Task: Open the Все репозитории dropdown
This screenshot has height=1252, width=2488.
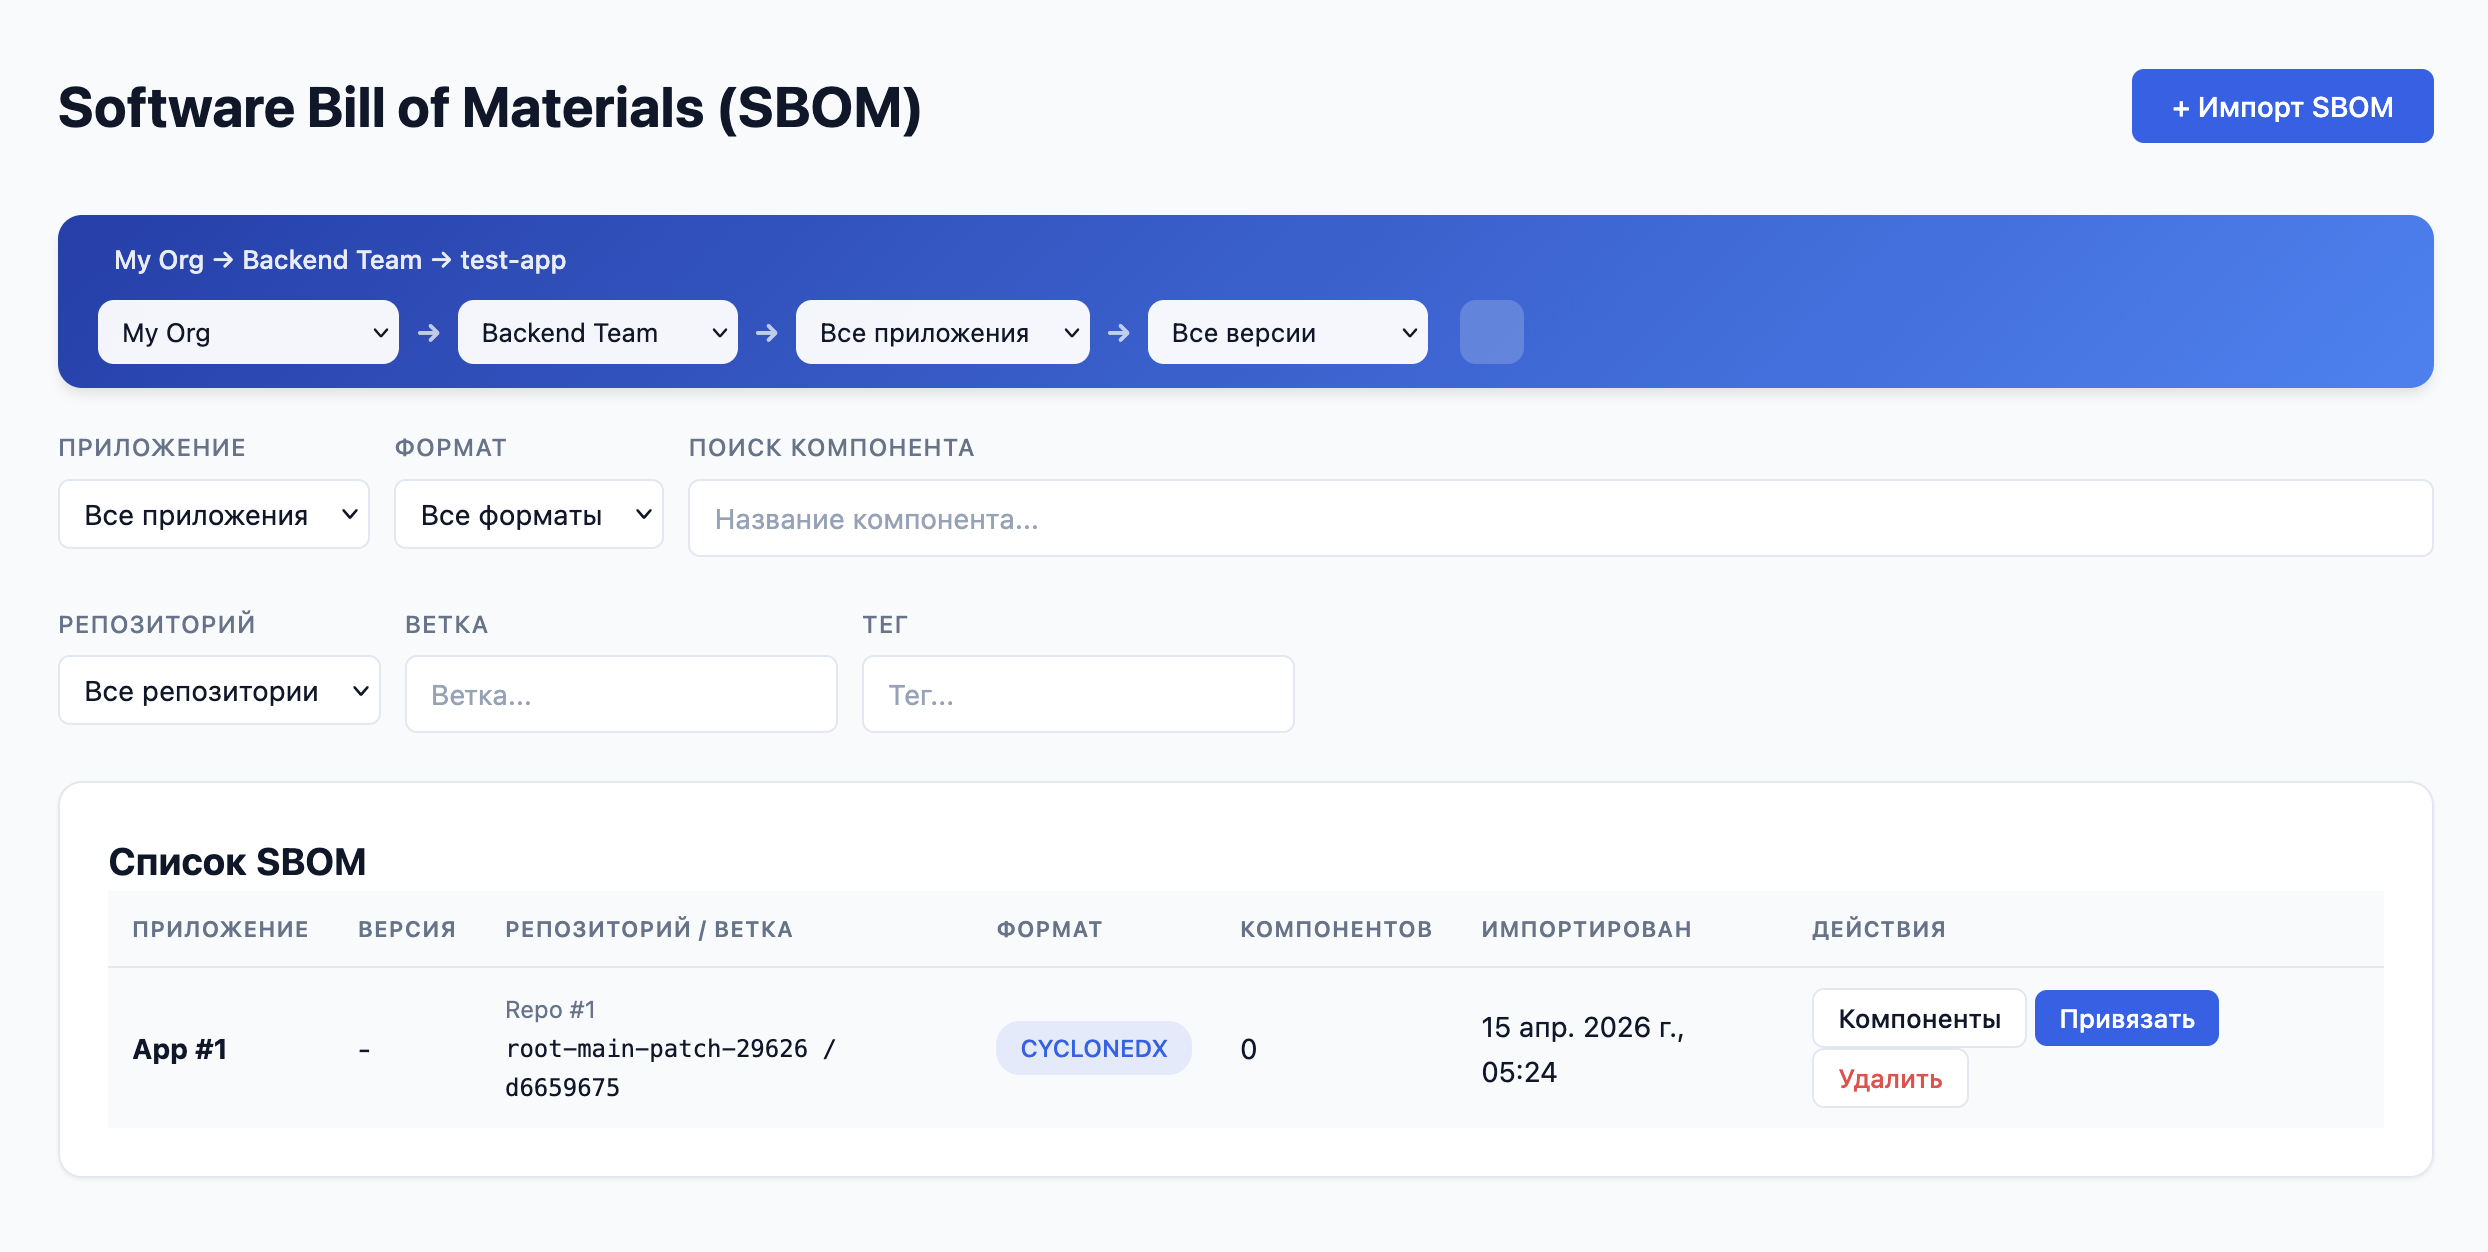Action: click(219, 691)
